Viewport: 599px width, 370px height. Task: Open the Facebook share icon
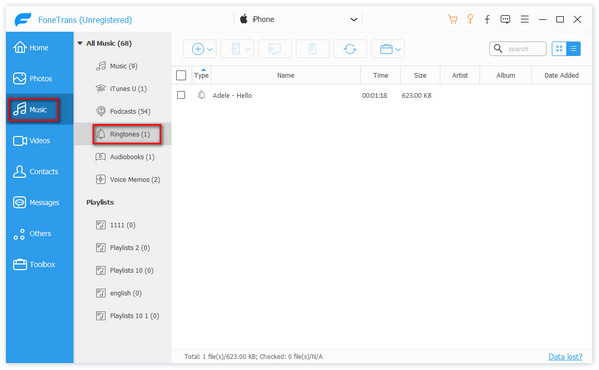(x=487, y=19)
